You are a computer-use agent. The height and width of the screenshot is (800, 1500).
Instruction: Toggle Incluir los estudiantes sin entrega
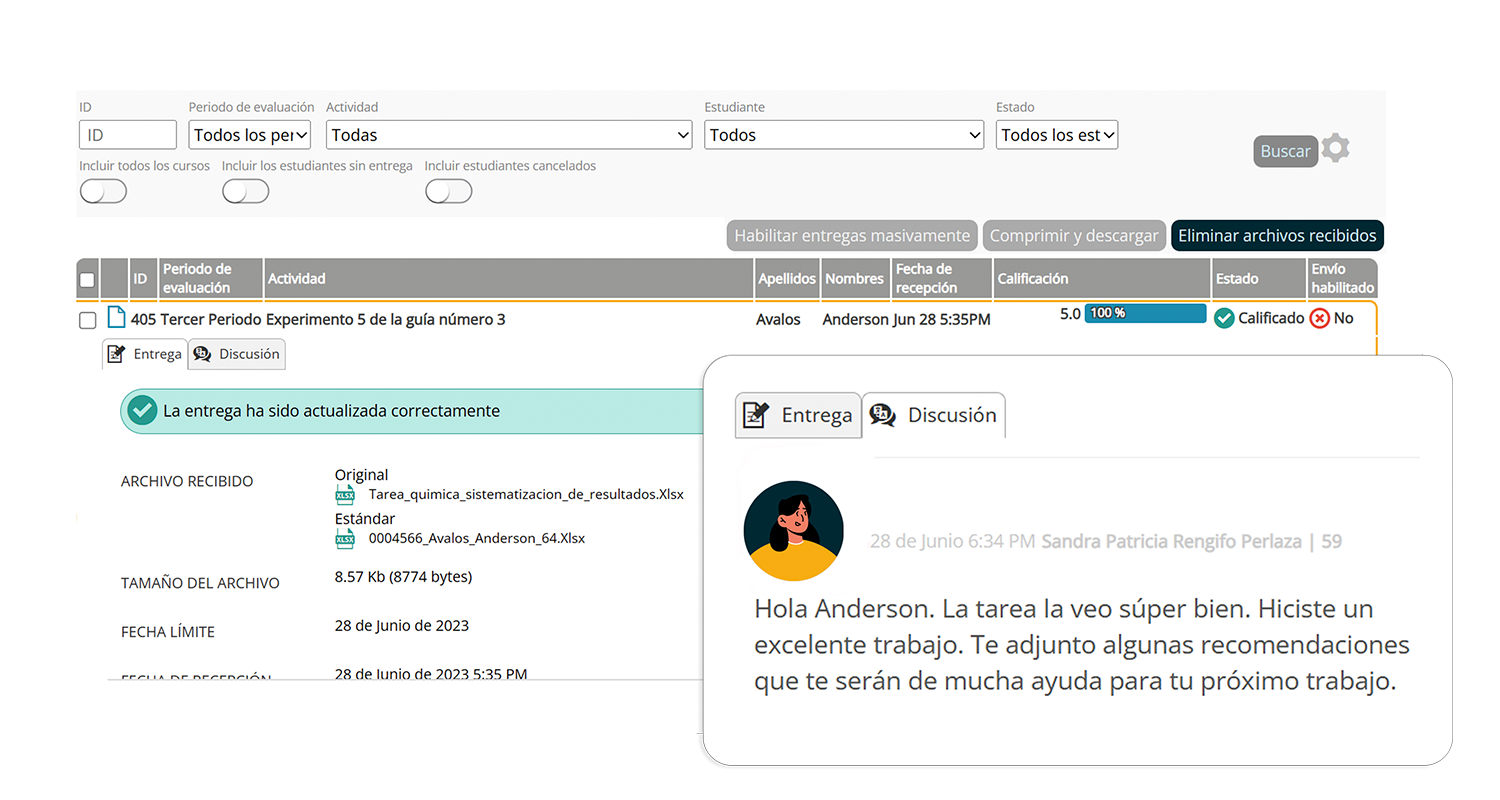coord(246,191)
